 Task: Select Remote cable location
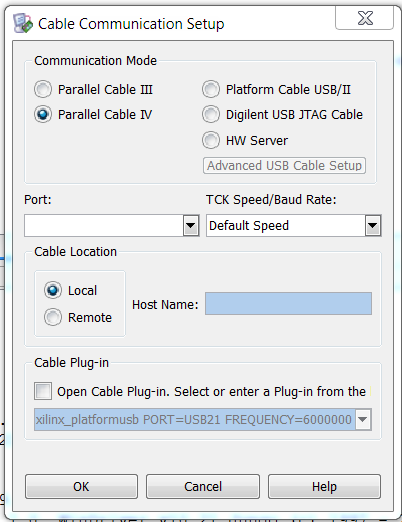53,317
